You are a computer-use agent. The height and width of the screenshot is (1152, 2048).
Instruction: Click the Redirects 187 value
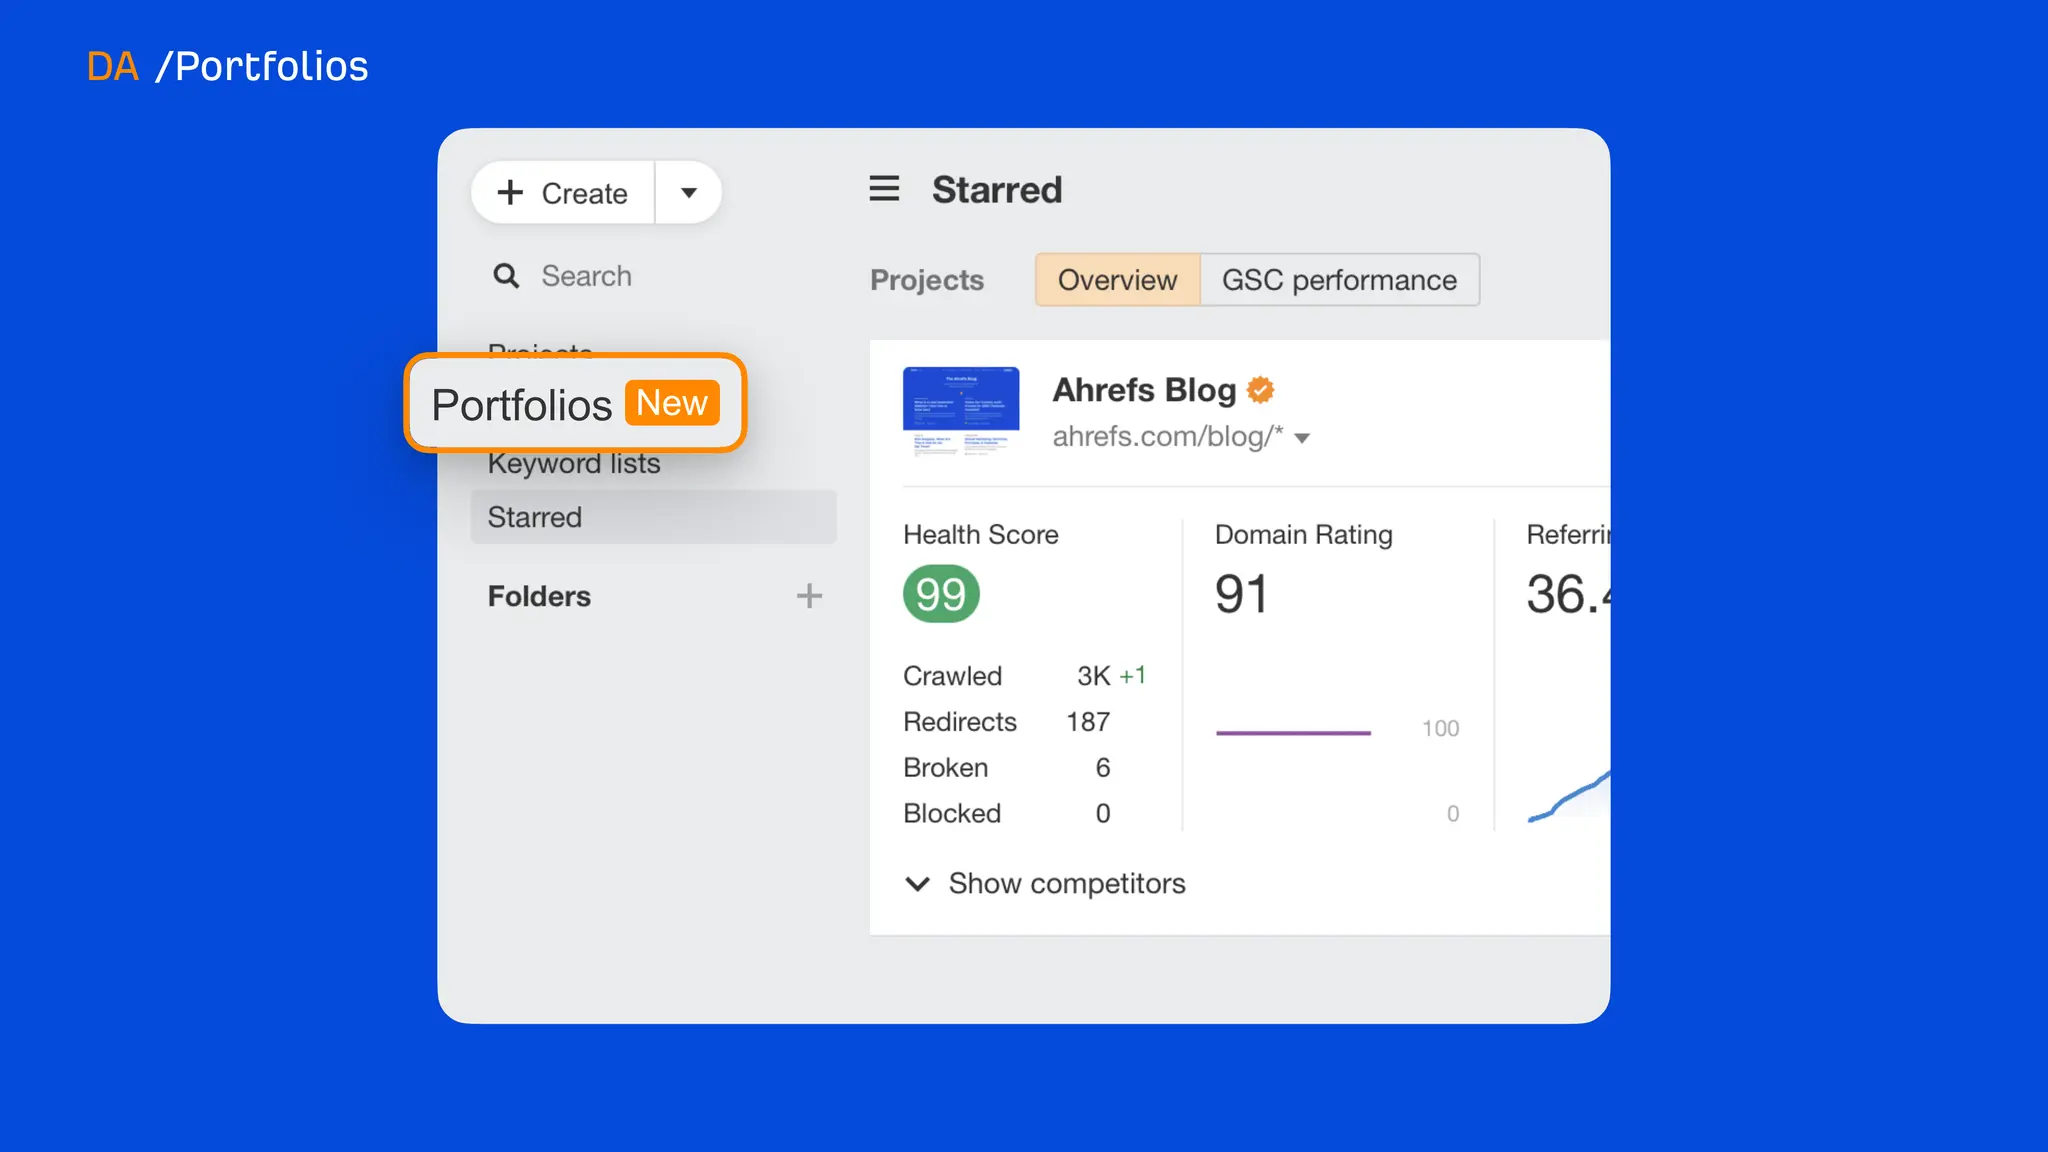pyautogui.click(x=1088, y=722)
